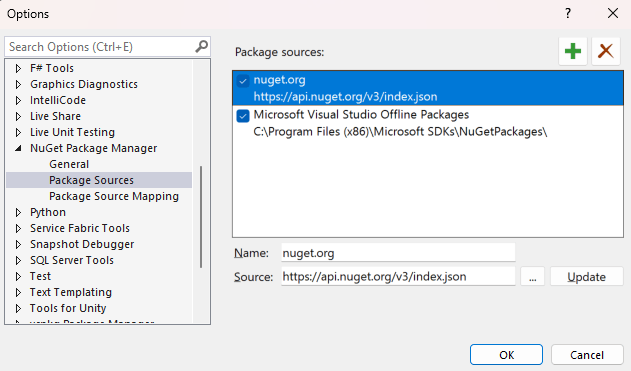The image size is (631, 371).
Task: Expand the SQL Server Tools node
Action: (19, 260)
